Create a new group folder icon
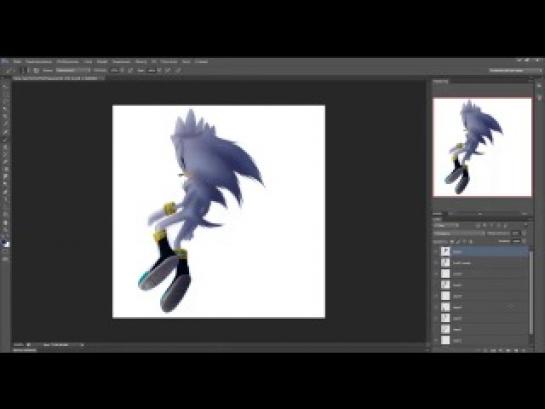Viewport: 545px width, 409px height. (508, 350)
